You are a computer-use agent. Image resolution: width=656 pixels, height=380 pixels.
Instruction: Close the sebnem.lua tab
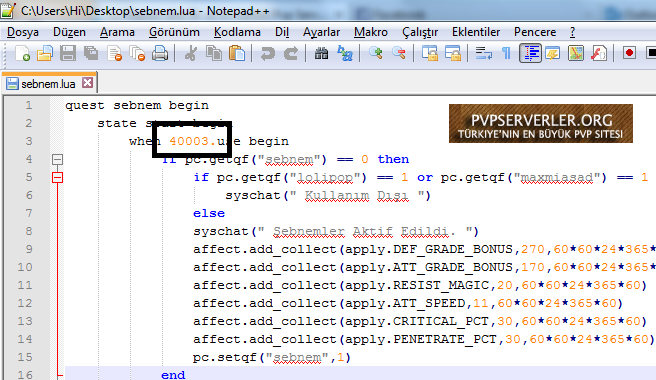point(87,82)
